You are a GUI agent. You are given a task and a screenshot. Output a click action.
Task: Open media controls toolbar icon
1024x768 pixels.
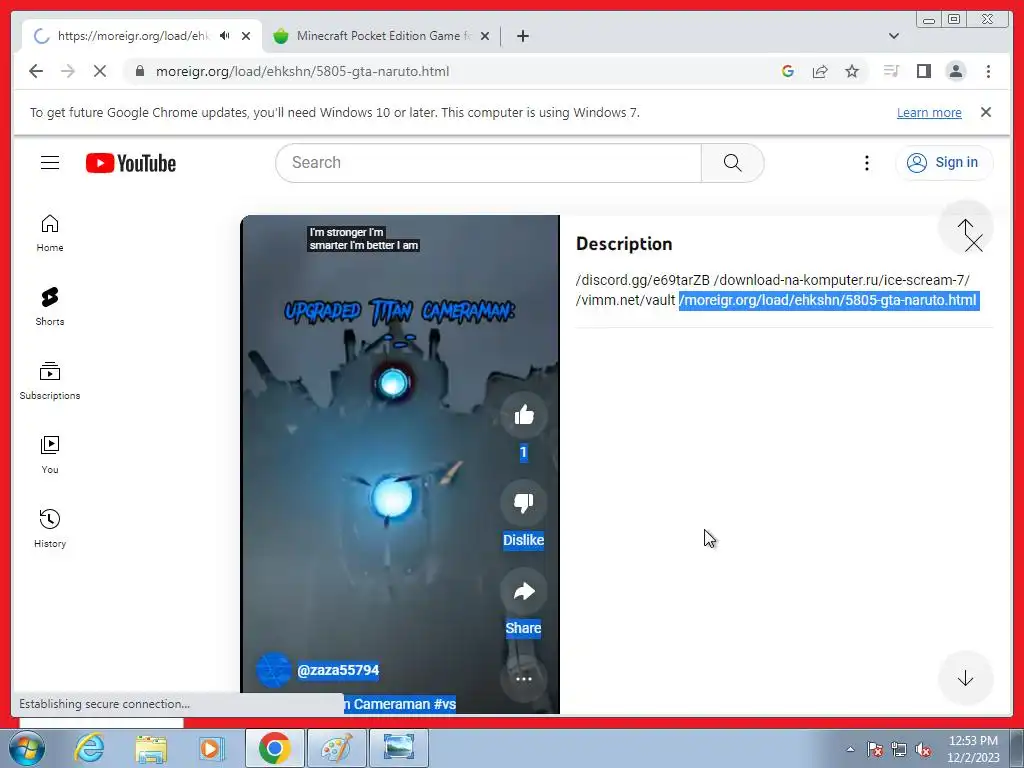tap(891, 71)
